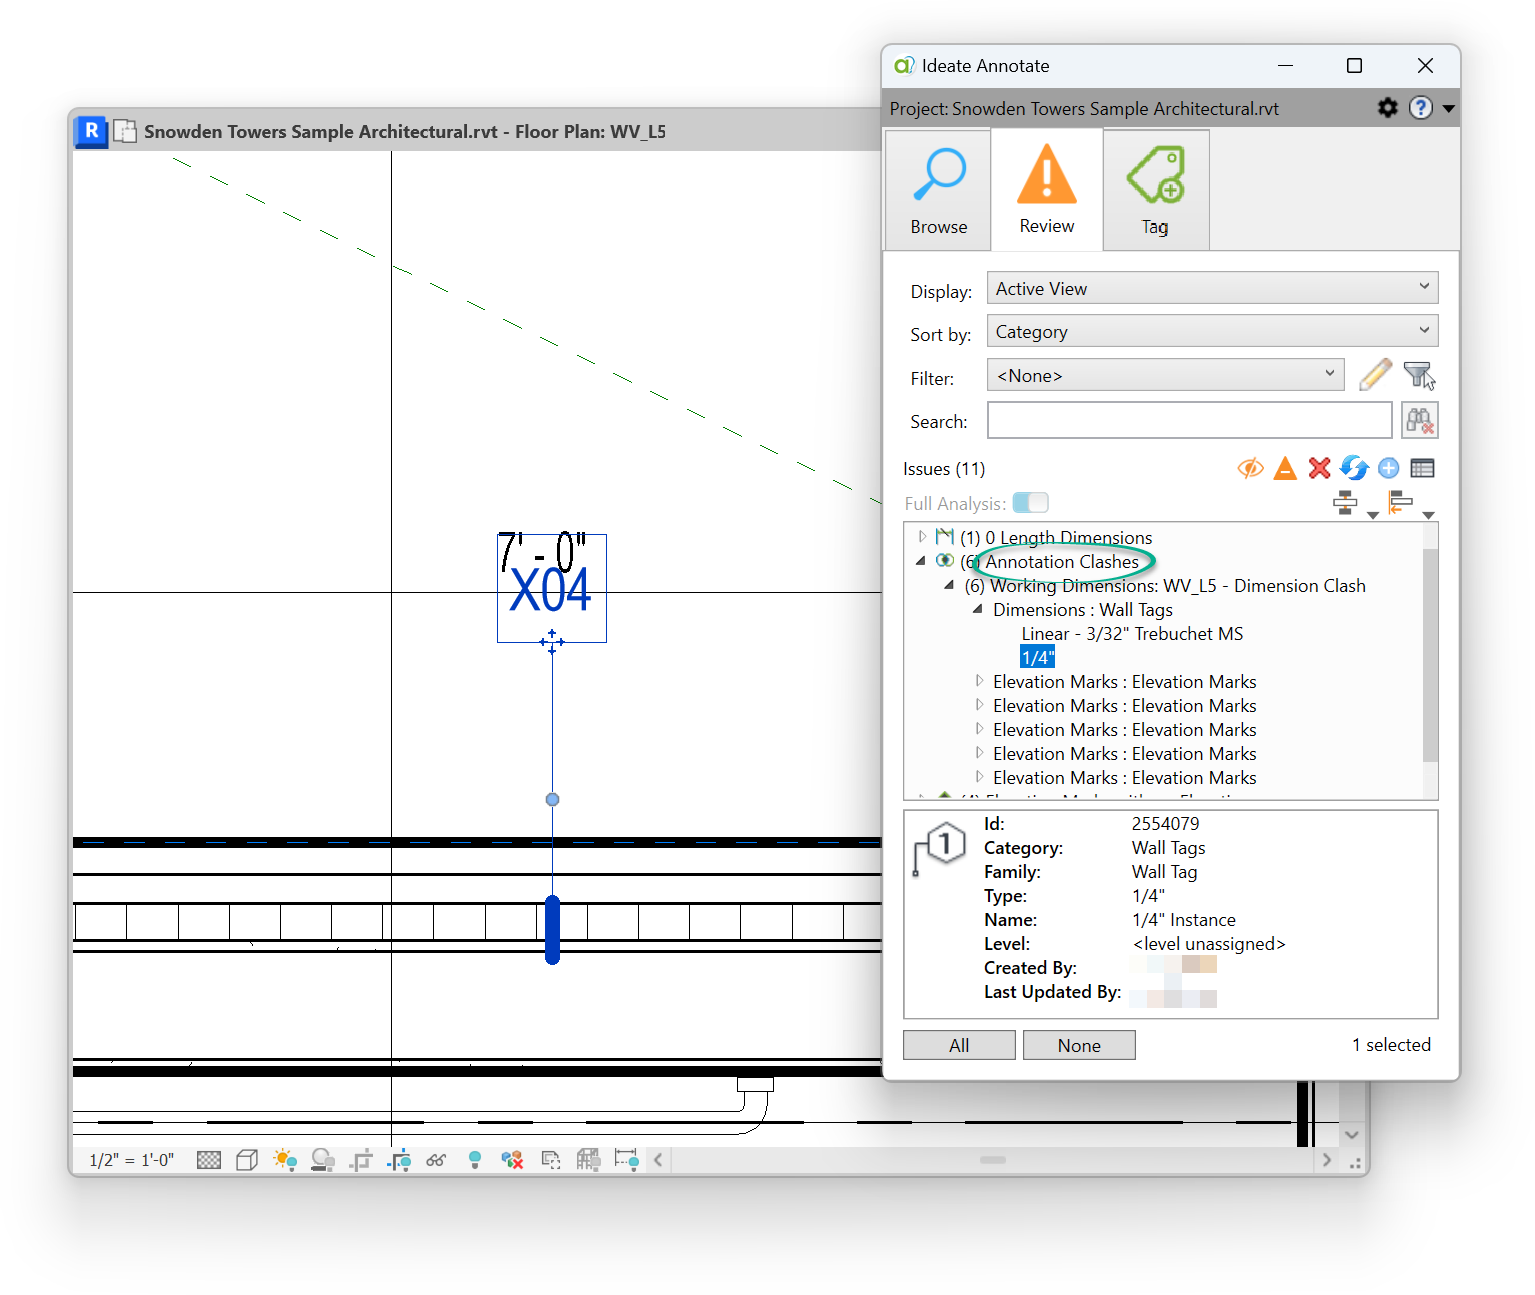Image resolution: width=1535 pixels, height=1295 pixels.
Task: Click the Revit horizontal scrollbar thumb
Action: [x=993, y=1160]
